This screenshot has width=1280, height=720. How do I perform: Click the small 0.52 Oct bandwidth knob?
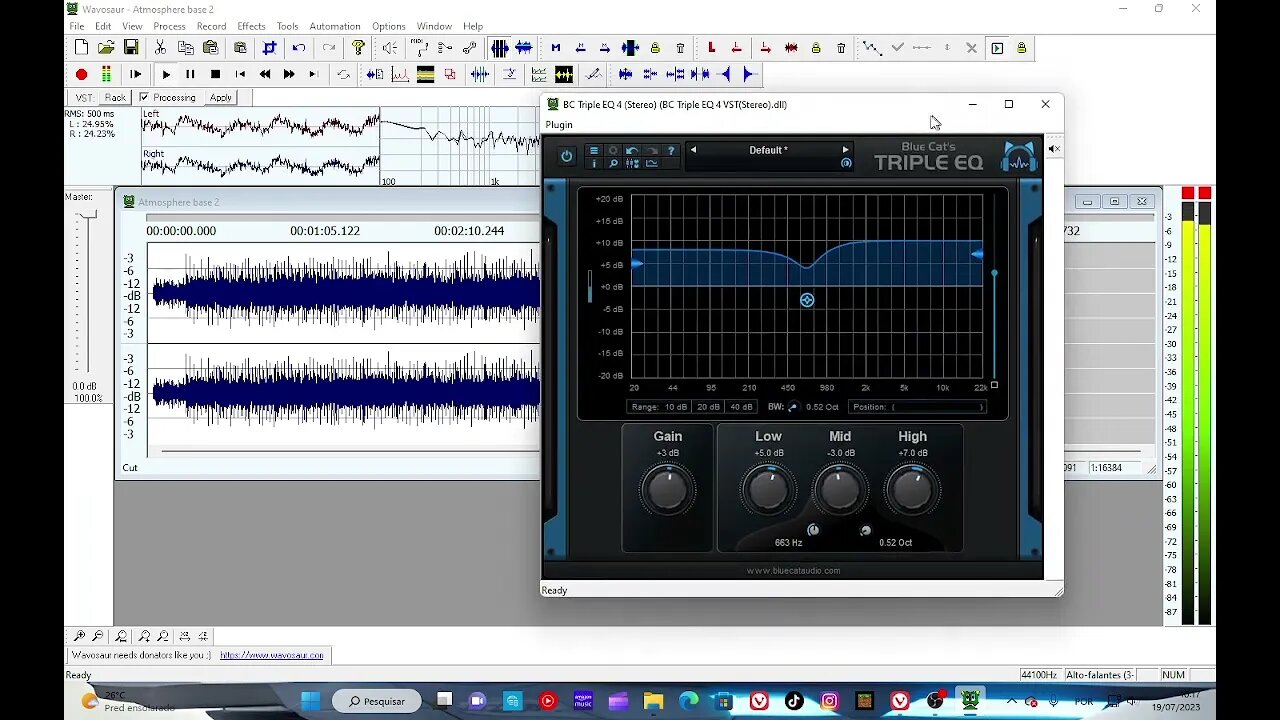[x=865, y=530]
